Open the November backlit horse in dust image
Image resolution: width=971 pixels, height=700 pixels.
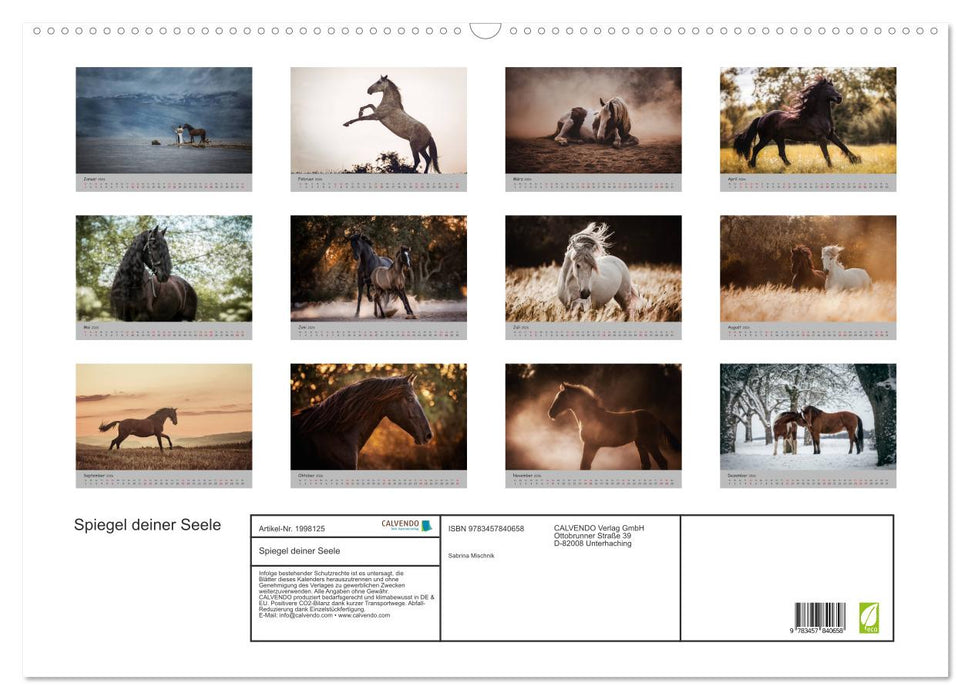point(593,417)
